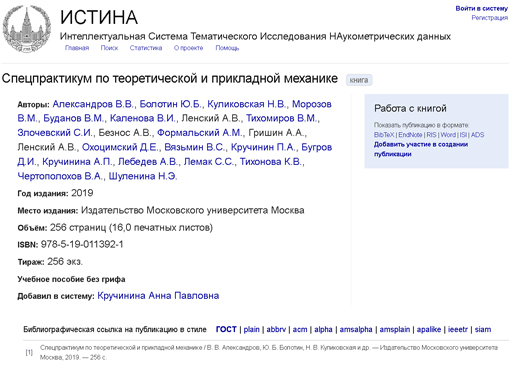Open the Поиск navigation link

(x=109, y=48)
